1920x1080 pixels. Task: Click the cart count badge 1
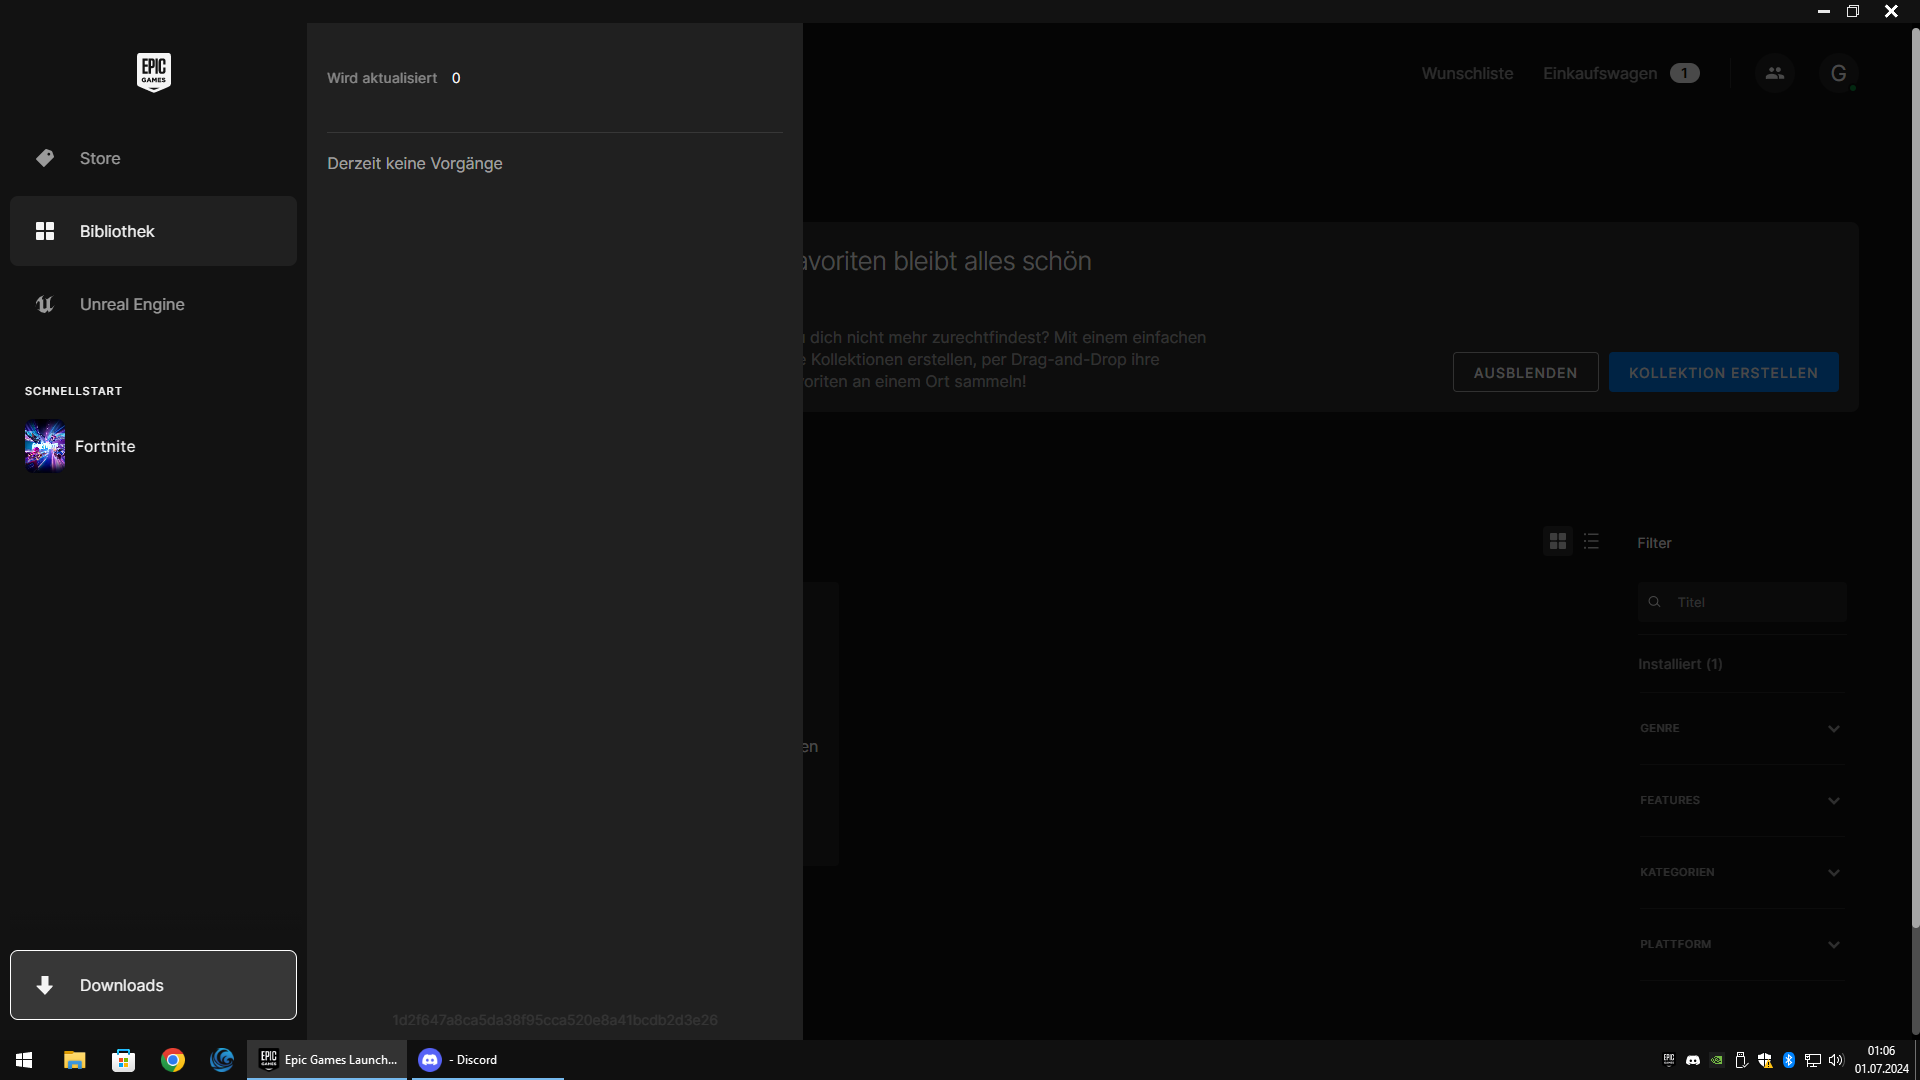coord(1684,73)
